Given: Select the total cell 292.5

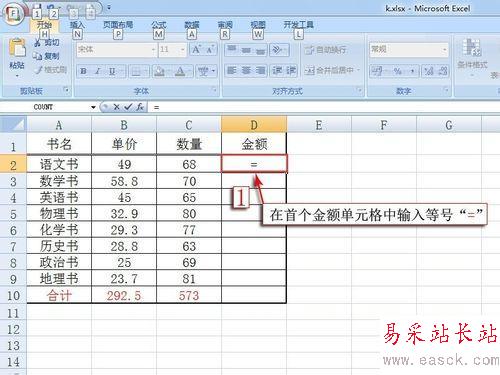Looking at the screenshot, I should pyautogui.click(x=124, y=295).
